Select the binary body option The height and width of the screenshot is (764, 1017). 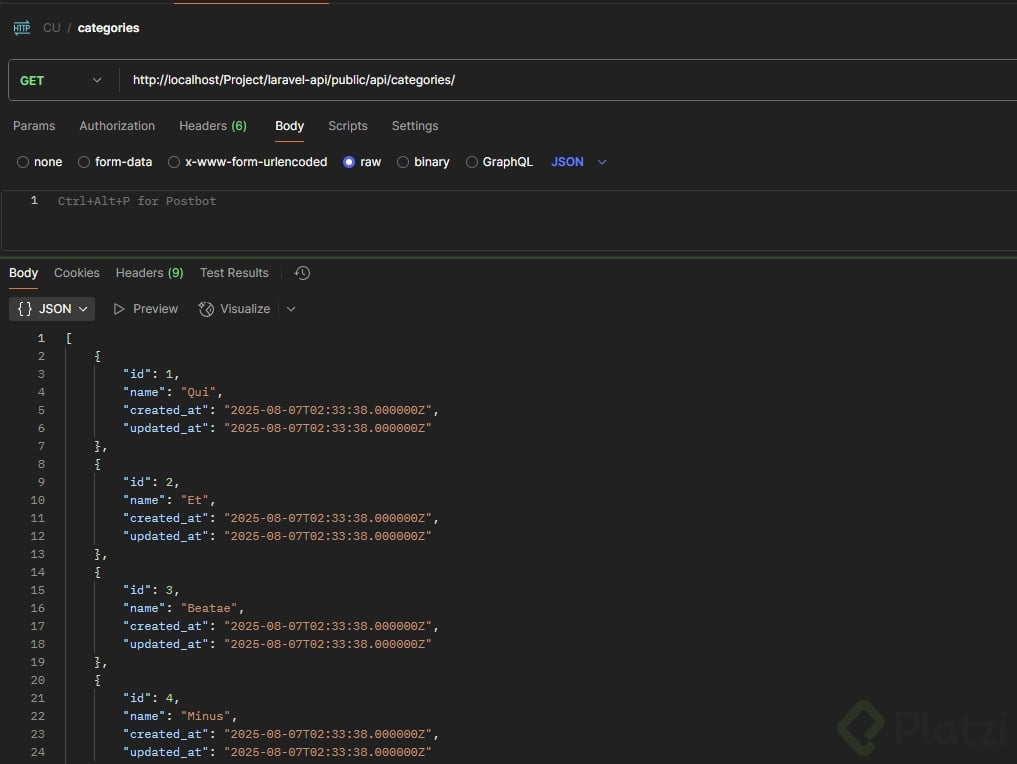[x=403, y=162]
